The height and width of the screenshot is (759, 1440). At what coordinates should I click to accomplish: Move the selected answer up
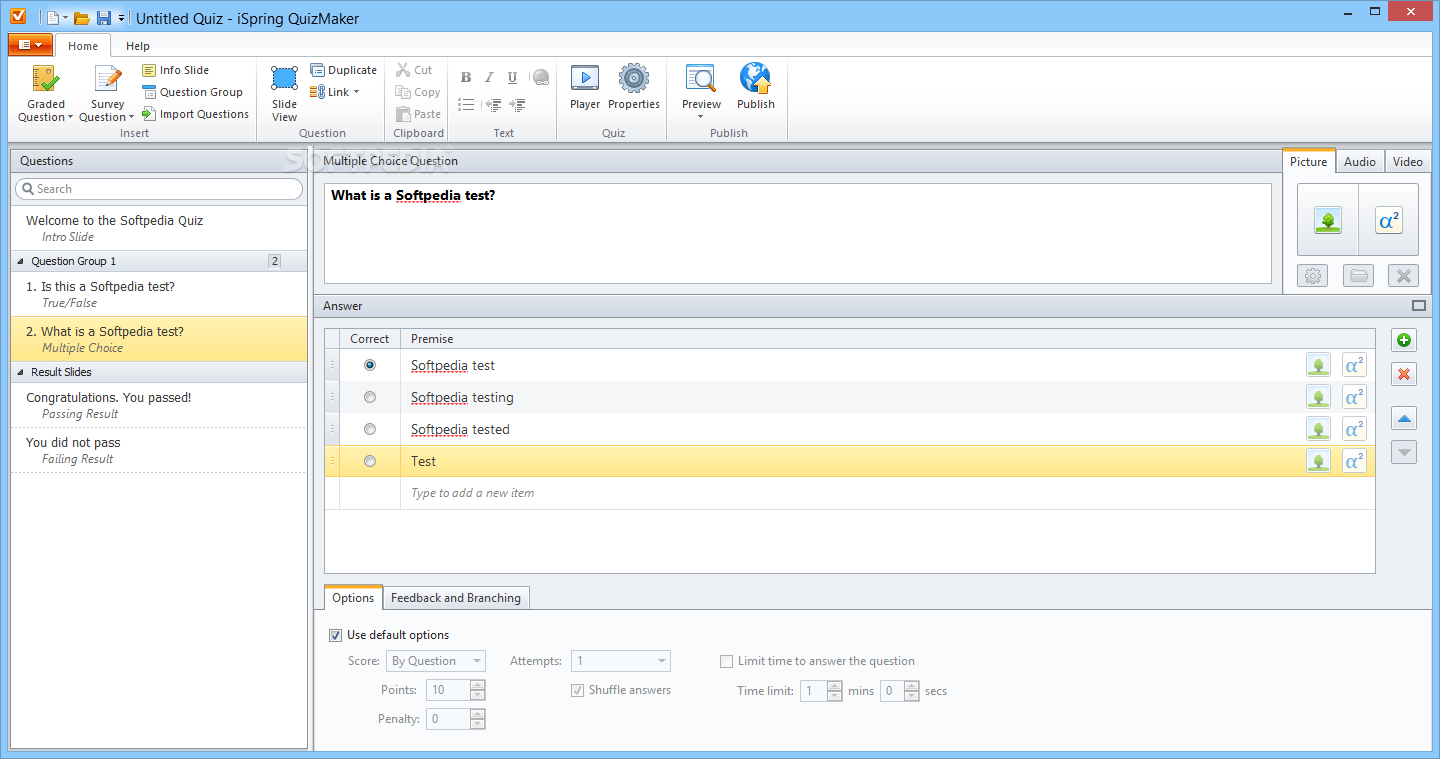pyautogui.click(x=1404, y=419)
